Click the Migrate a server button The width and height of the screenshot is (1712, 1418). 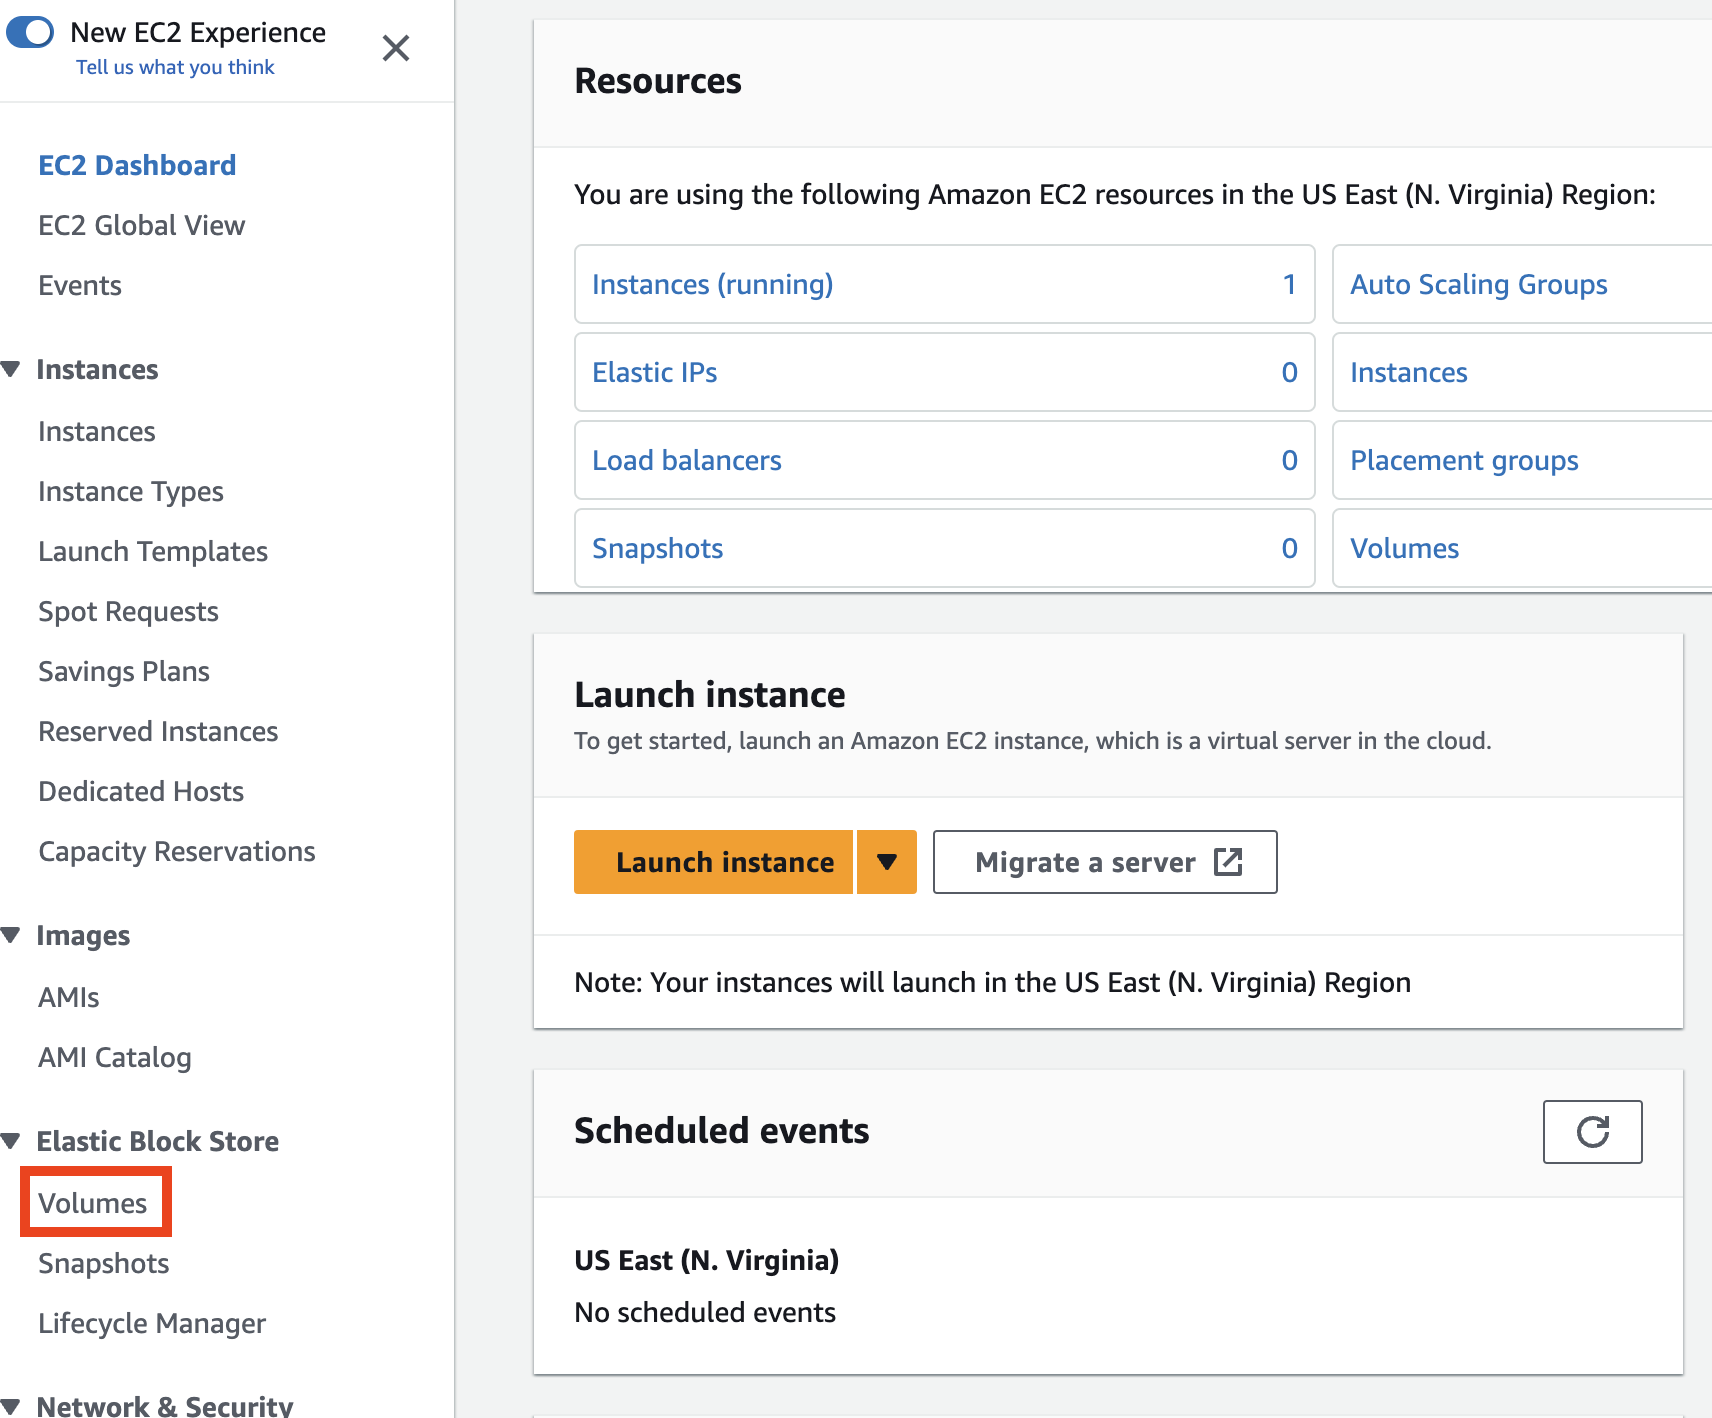click(x=1105, y=862)
